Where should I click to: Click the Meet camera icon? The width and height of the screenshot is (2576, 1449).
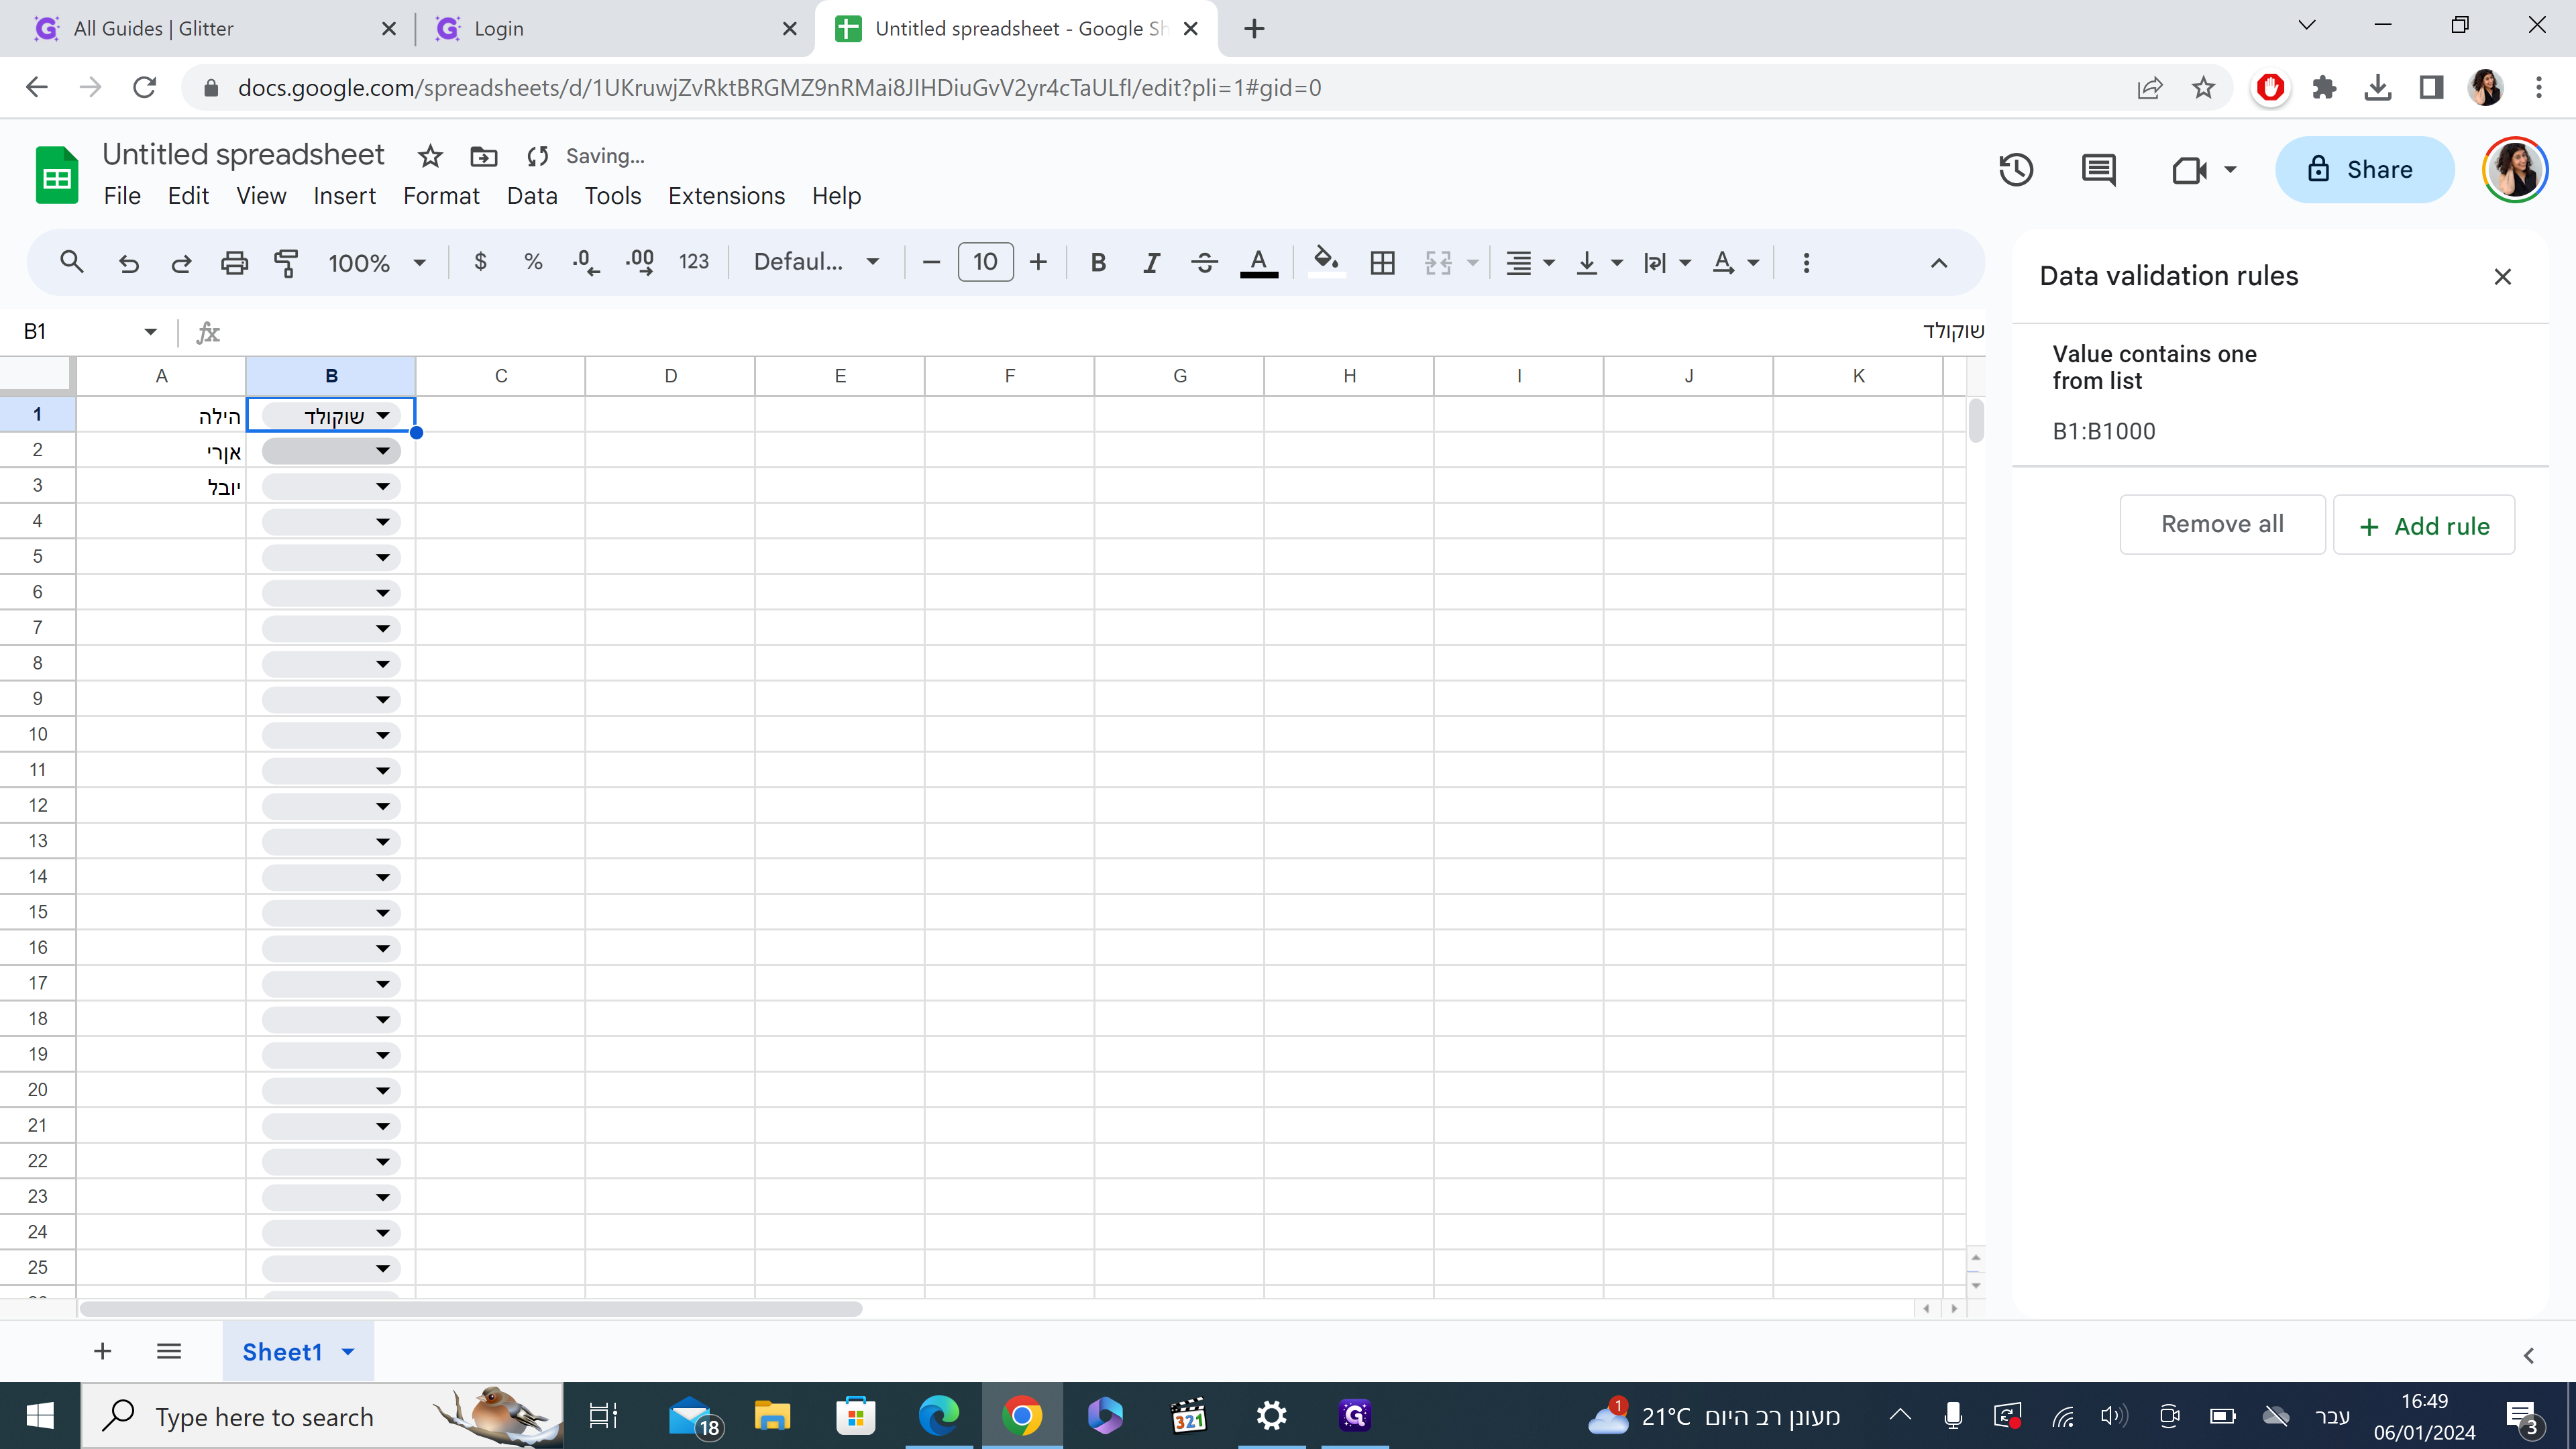[x=2189, y=170]
